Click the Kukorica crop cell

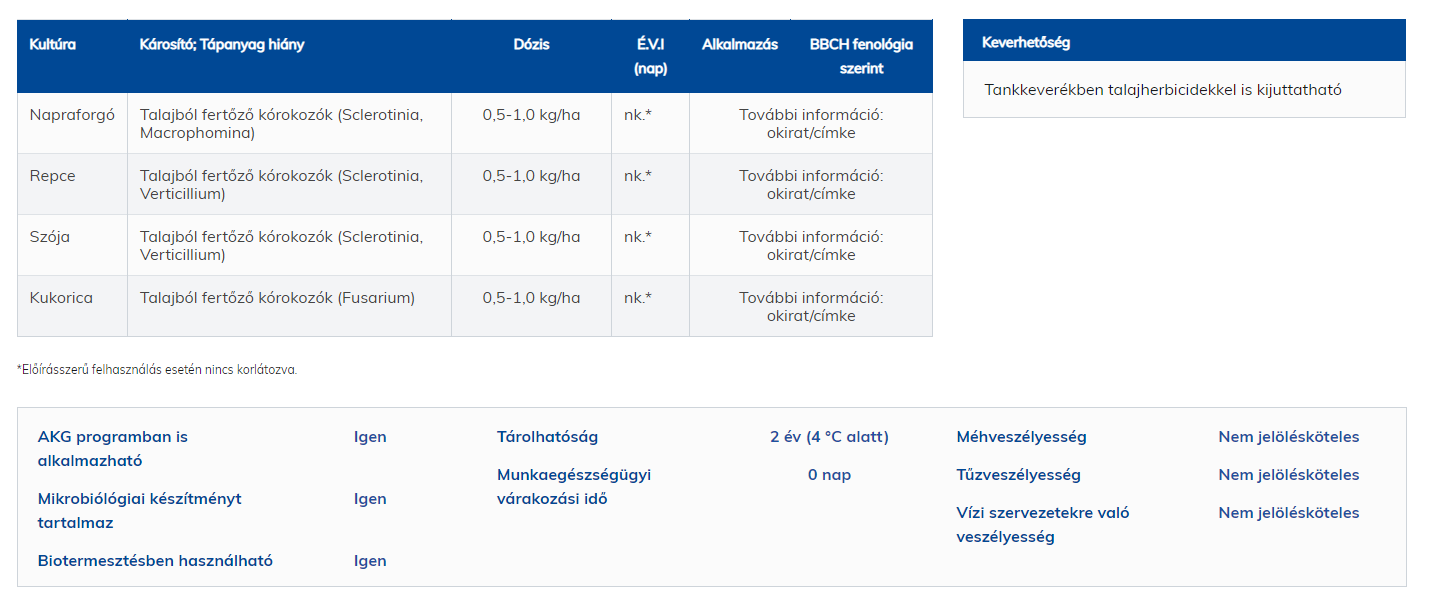[62, 298]
